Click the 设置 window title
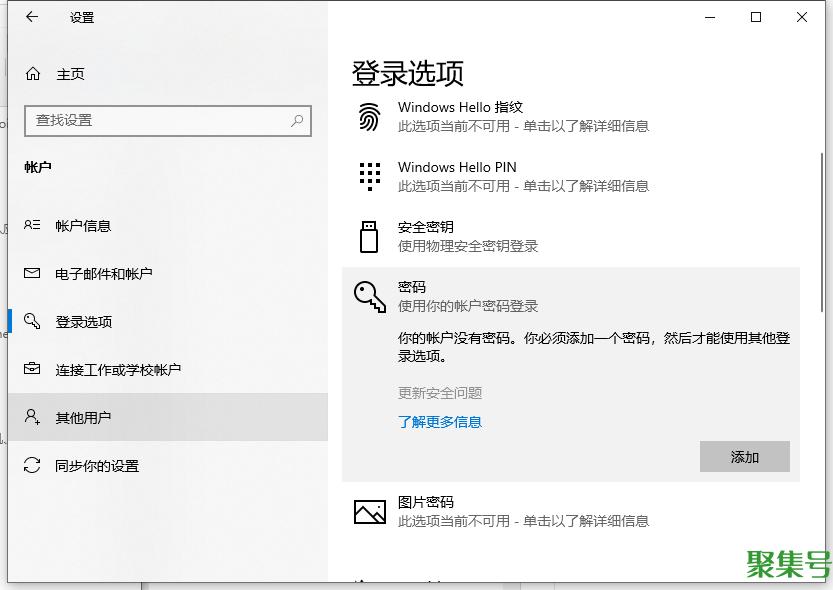833x590 pixels. (x=82, y=18)
